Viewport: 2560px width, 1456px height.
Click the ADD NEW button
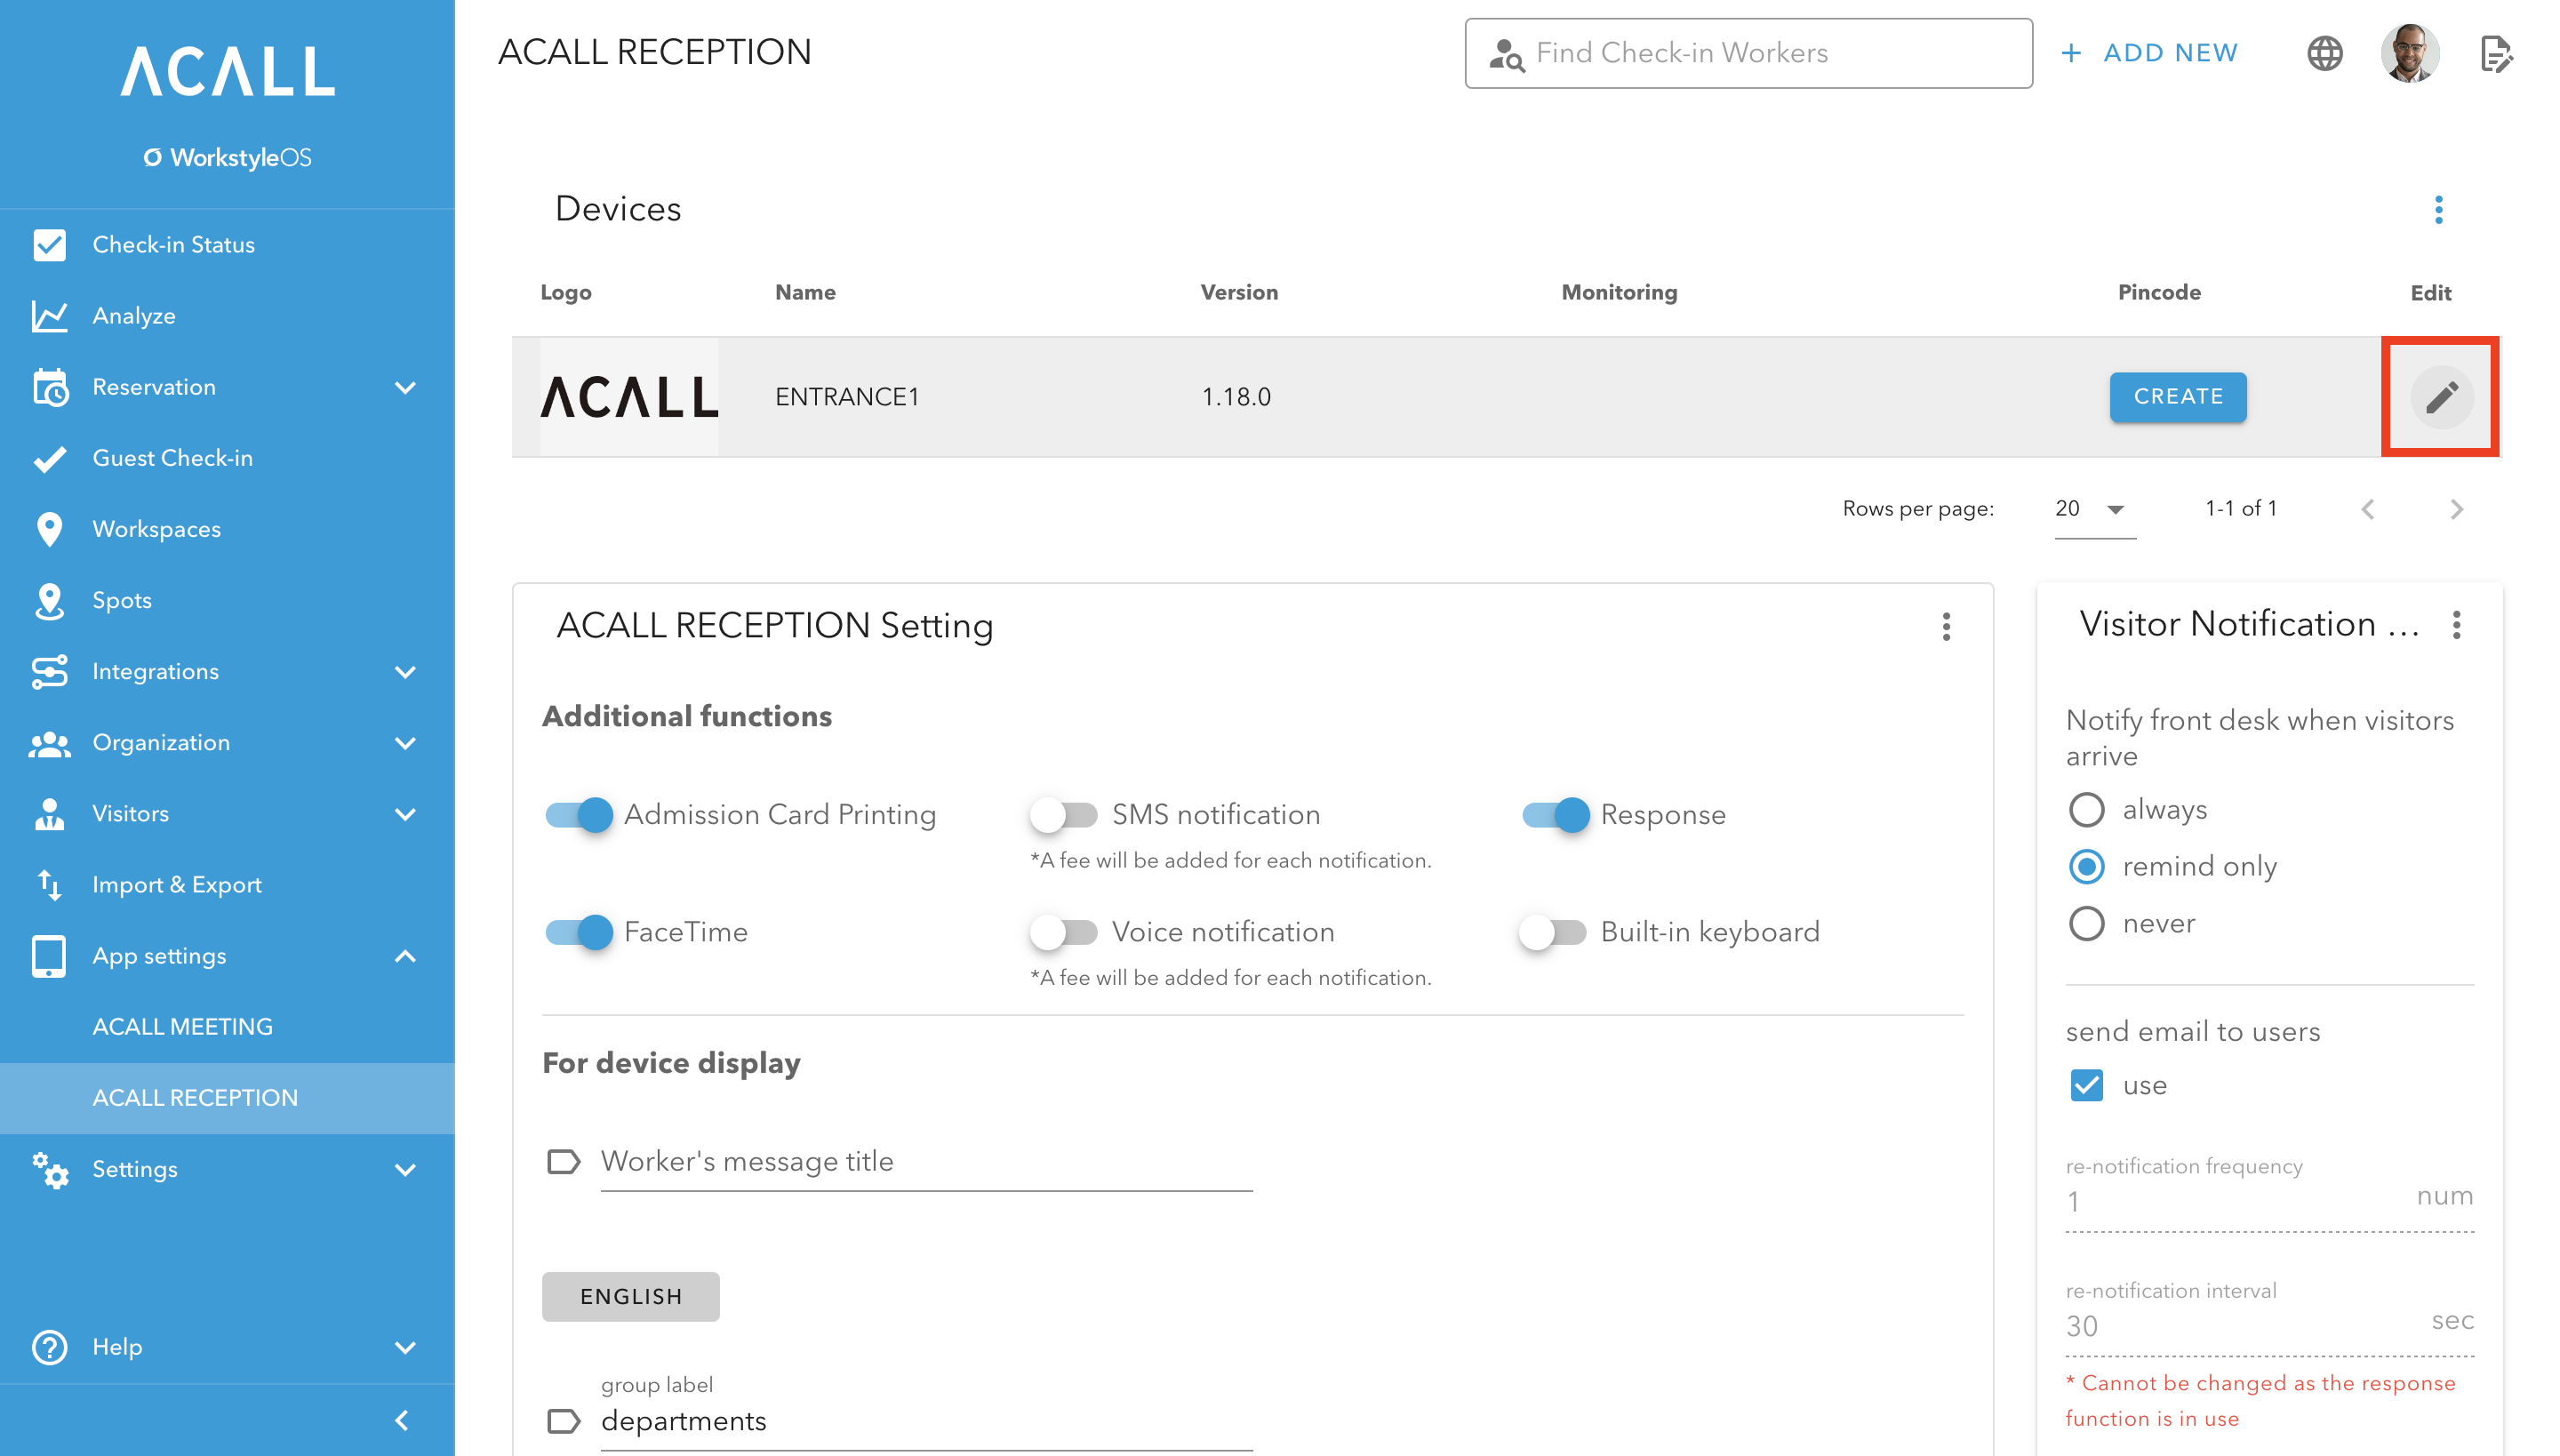point(2150,53)
